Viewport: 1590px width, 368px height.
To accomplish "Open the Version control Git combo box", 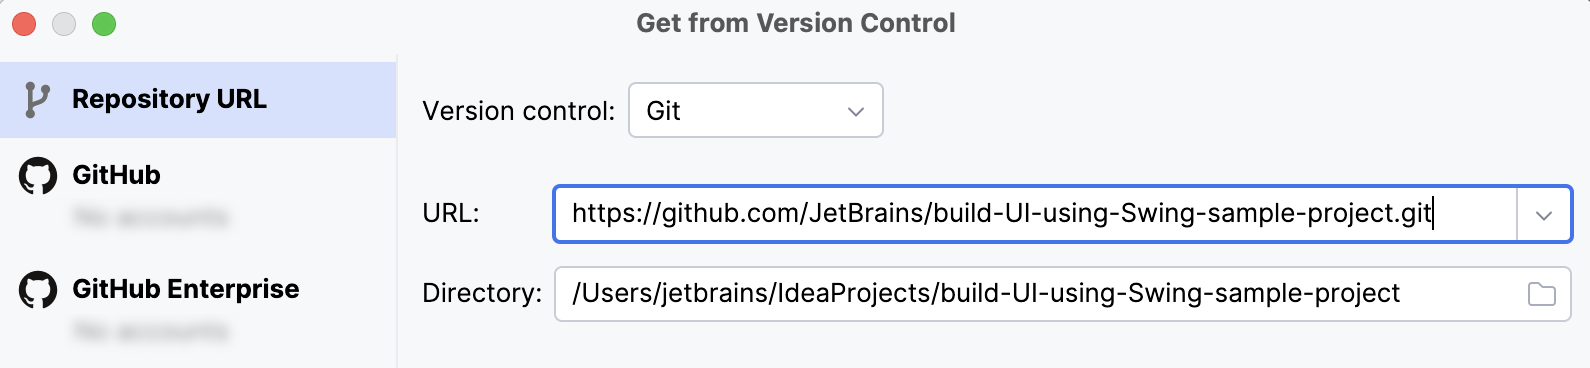I will [x=756, y=110].
